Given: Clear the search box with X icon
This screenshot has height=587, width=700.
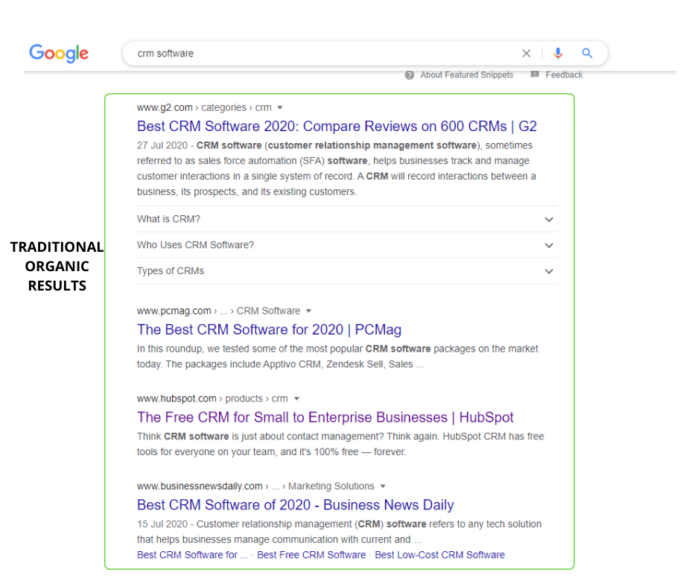Looking at the screenshot, I should coord(526,54).
